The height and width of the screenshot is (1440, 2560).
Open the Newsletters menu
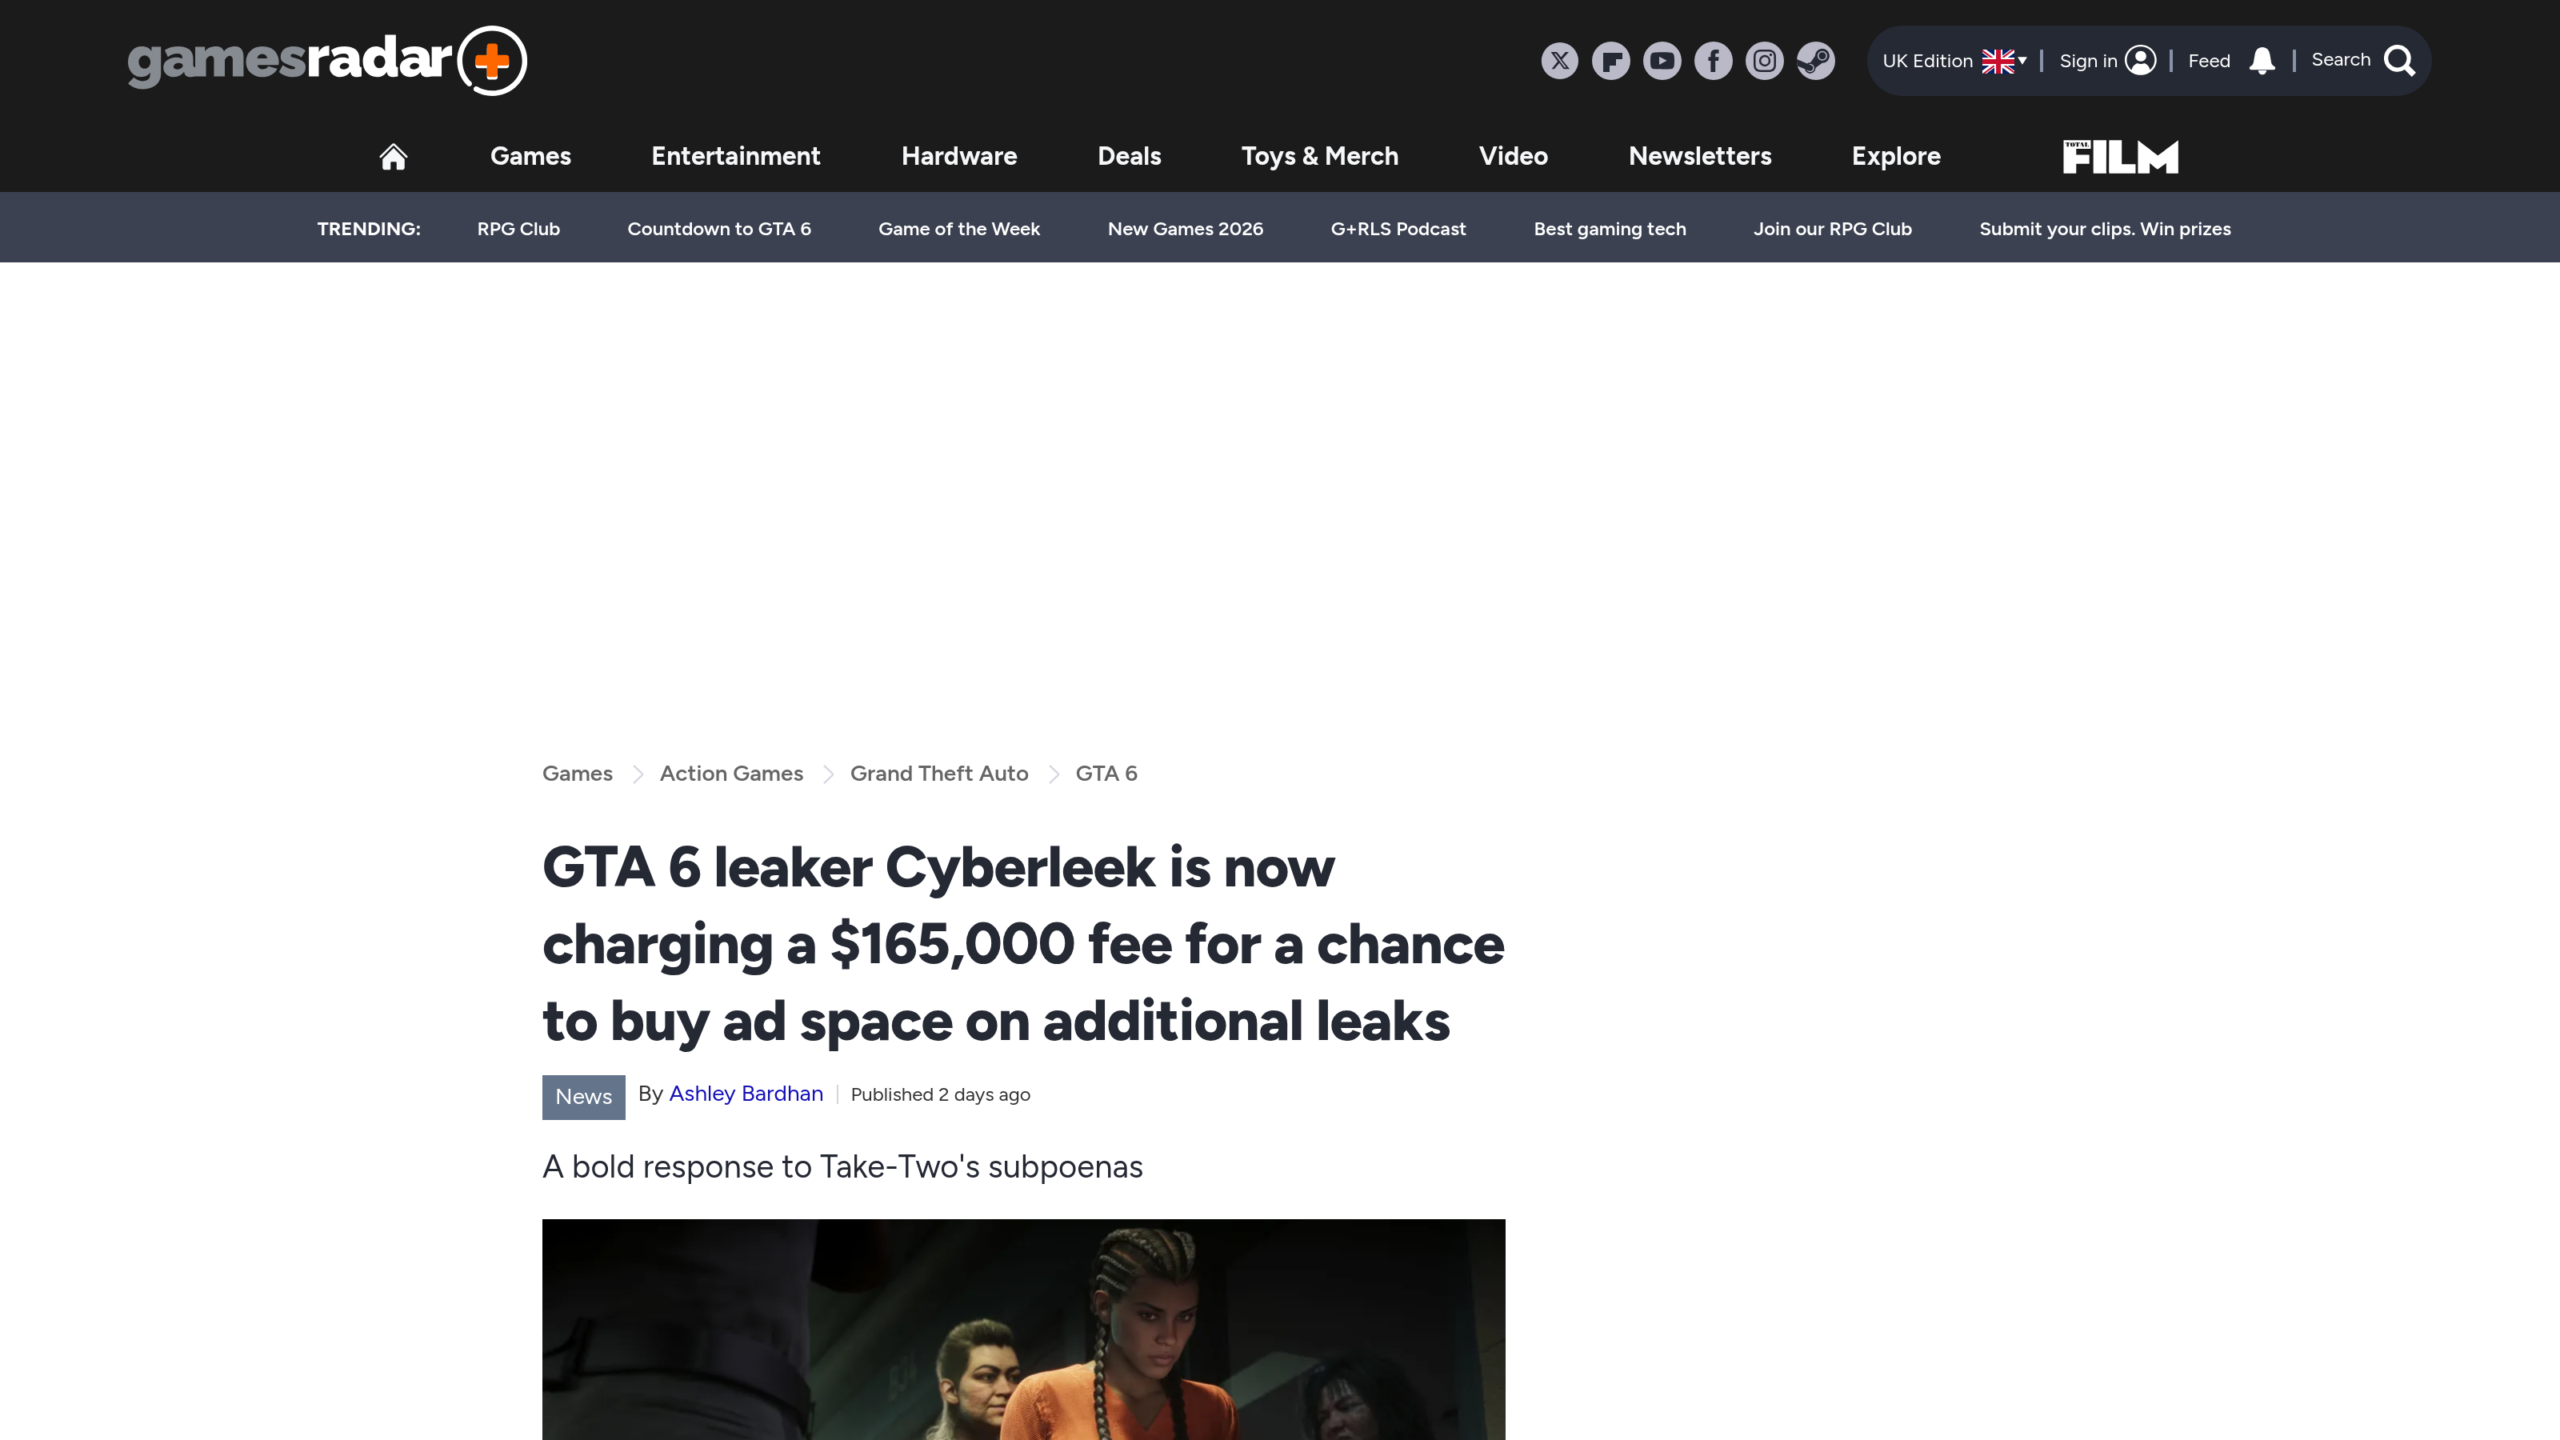point(1699,156)
